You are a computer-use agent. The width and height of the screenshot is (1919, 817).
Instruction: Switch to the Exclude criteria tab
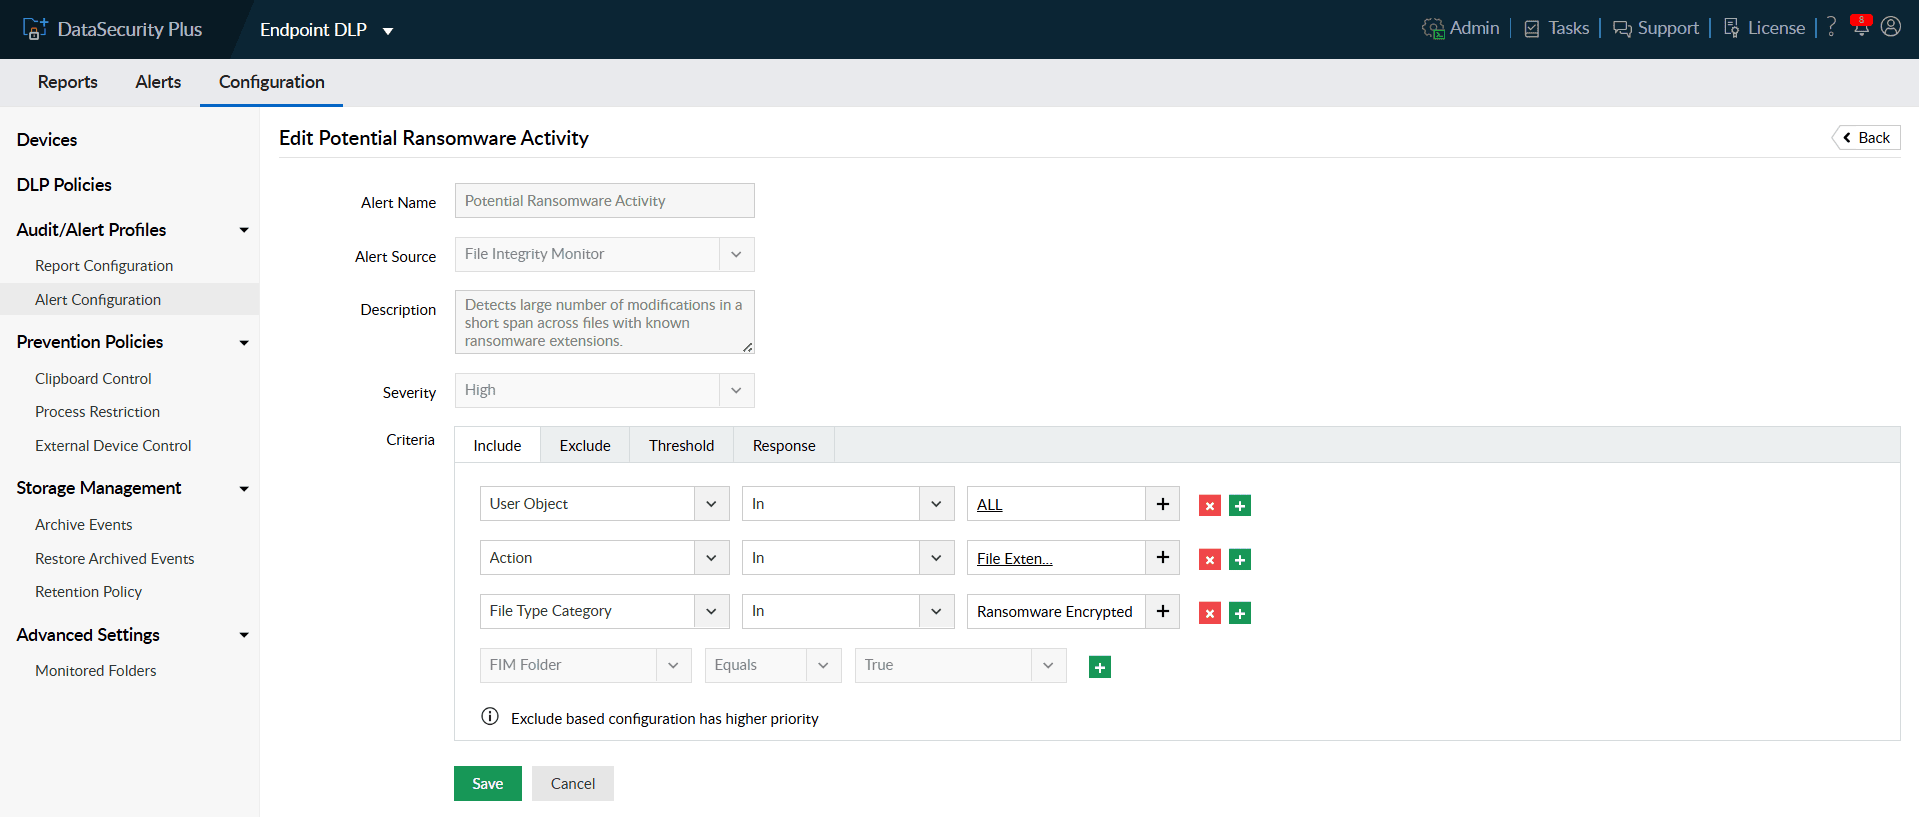(585, 445)
